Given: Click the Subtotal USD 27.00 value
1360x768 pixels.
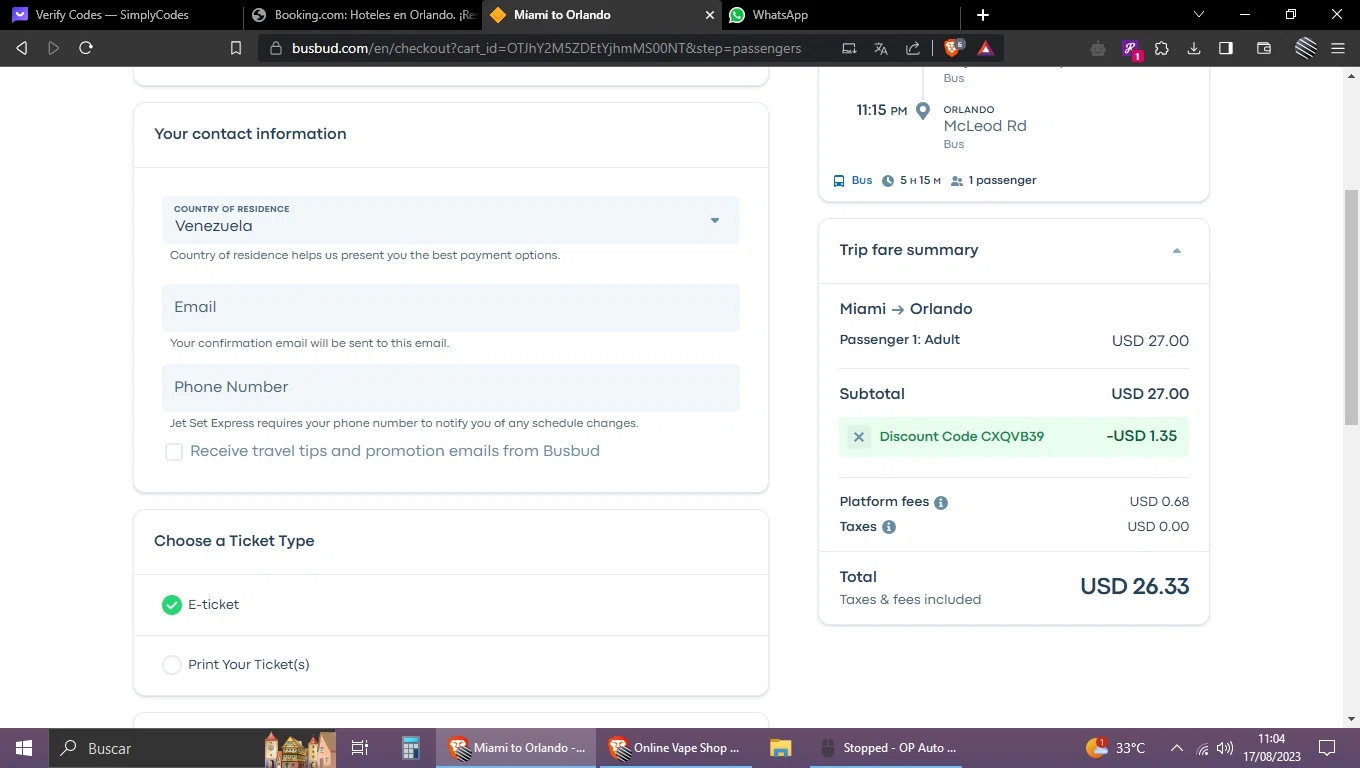Looking at the screenshot, I should (x=1150, y=394).
